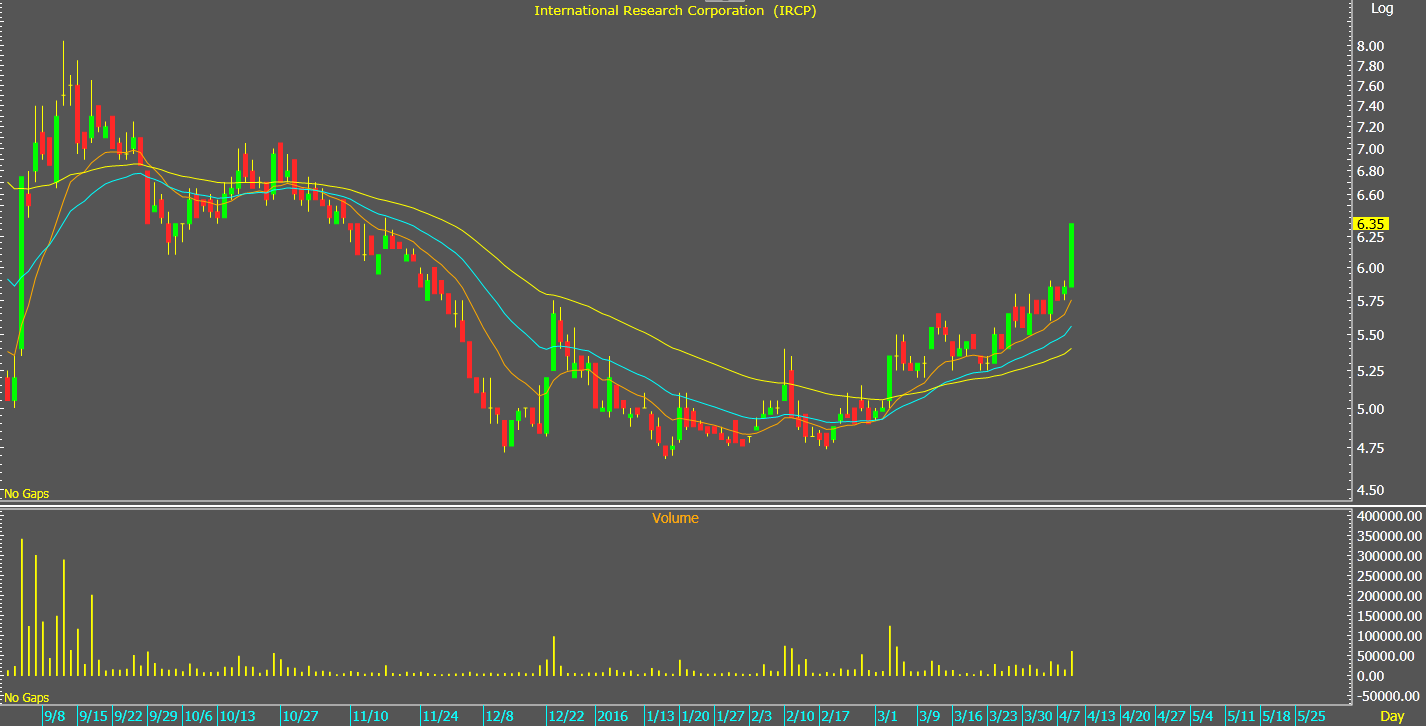This screenshot has height=726, width=1426.
Task: Click the 5.00 price axis label
Action: [1371, 409]
